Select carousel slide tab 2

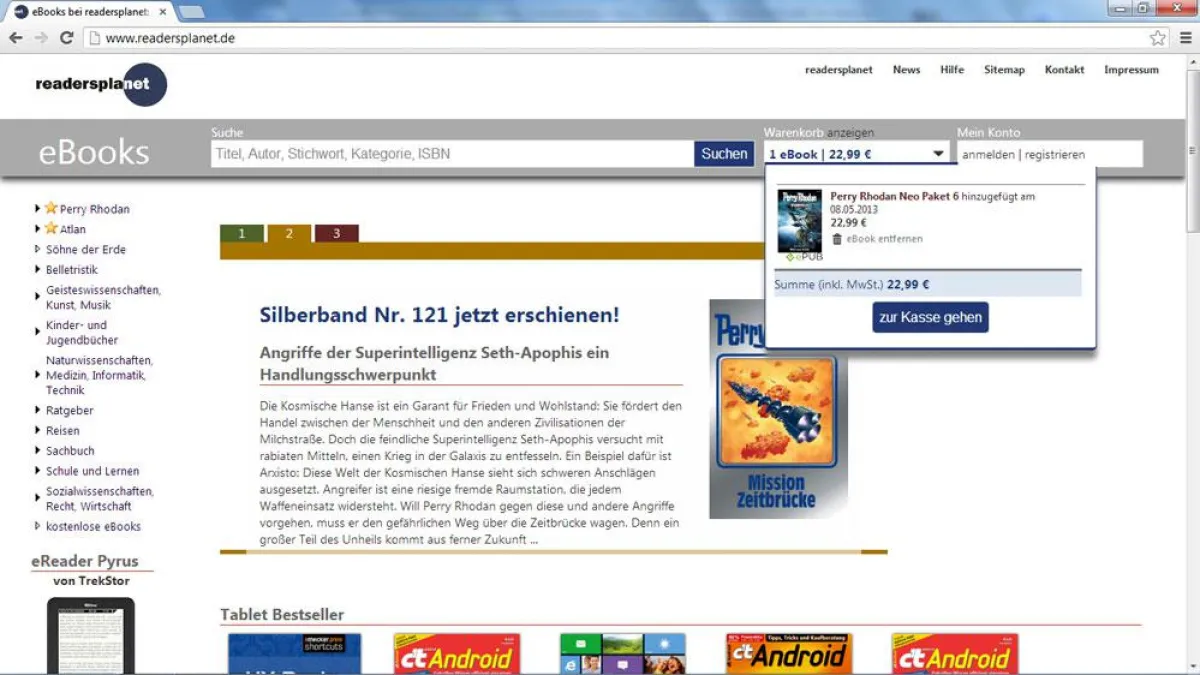(x=290, y=233)
